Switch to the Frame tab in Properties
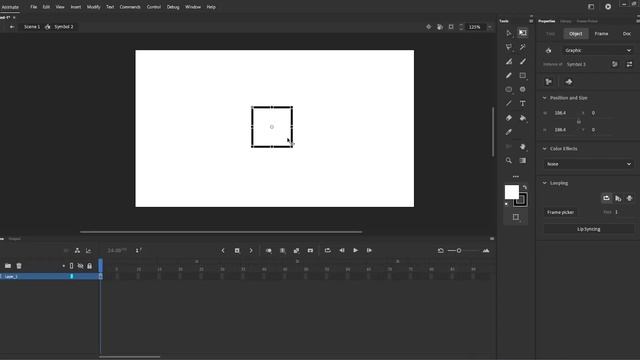Screen dimensions: 640x360 pyautogui.click(x=601, y=34)
